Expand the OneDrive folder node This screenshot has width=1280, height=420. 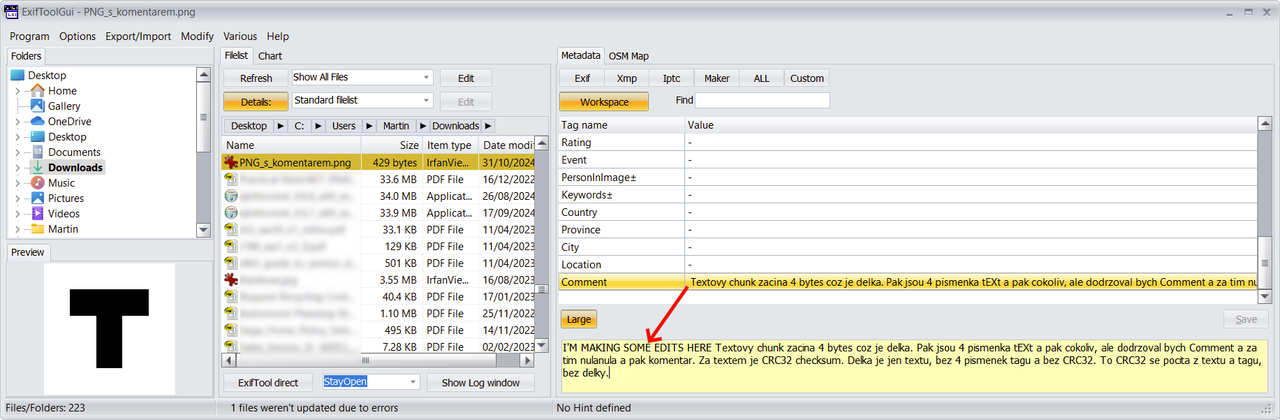click(17, 122)
